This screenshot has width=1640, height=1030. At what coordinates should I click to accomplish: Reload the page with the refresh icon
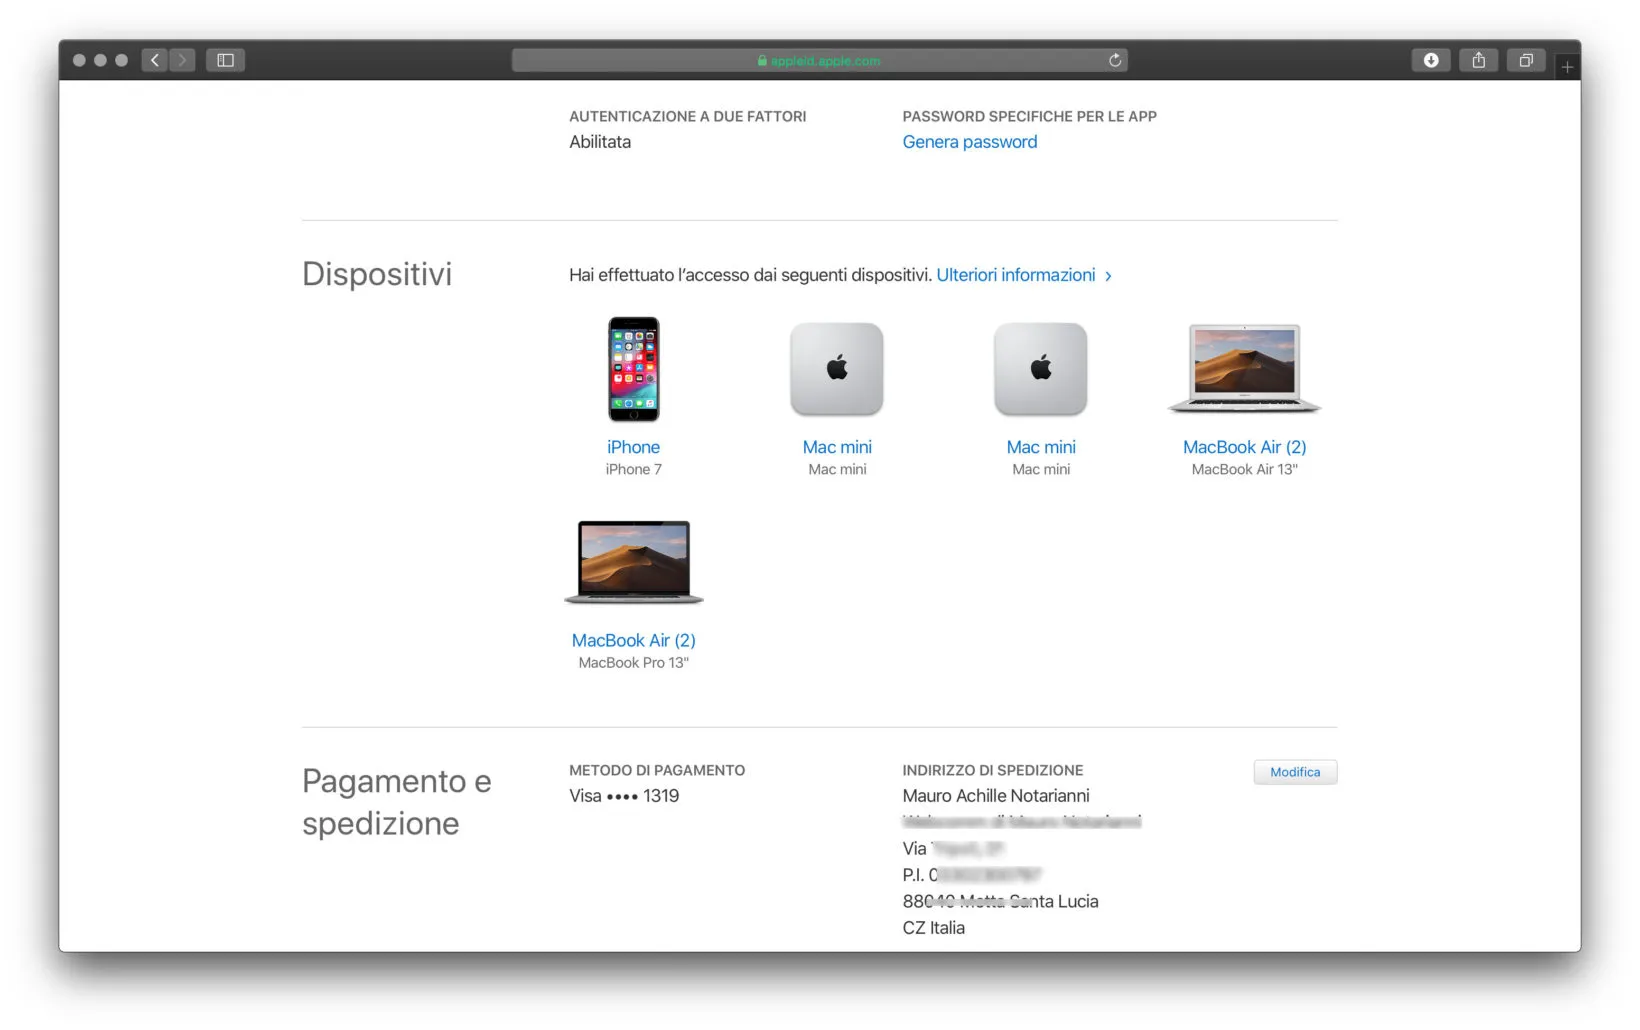click(x=1114, y=60)
